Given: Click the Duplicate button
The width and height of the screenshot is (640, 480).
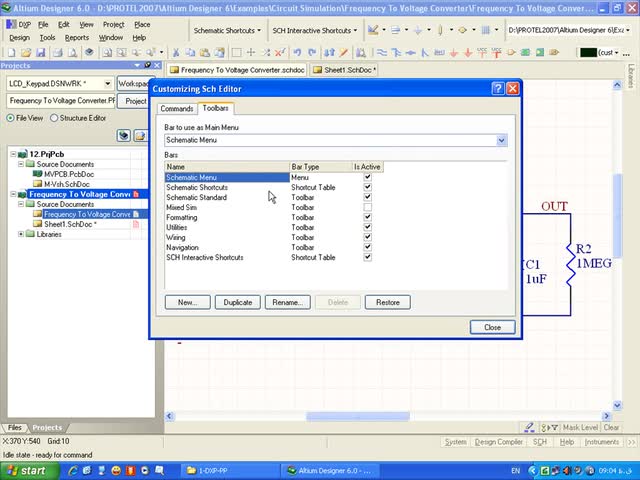Looking at the screenshot, I should click(238, 302).
